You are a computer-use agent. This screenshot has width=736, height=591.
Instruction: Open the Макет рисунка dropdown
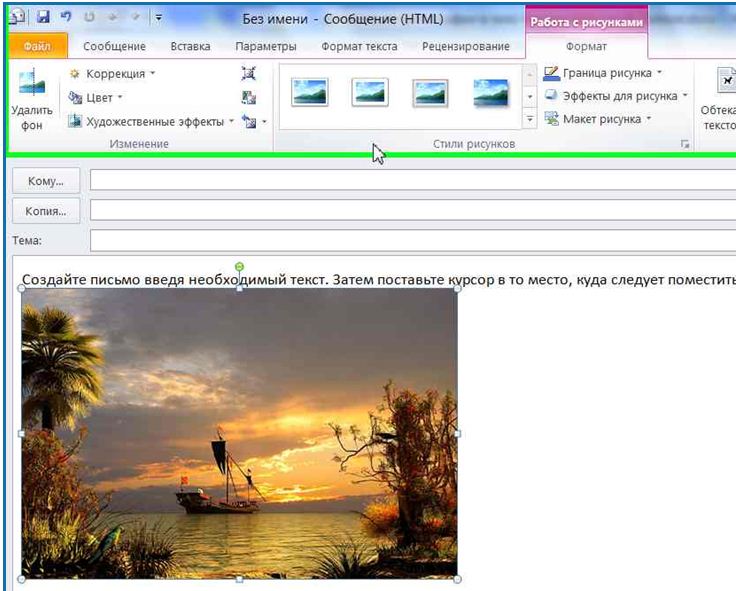point(598,119)
